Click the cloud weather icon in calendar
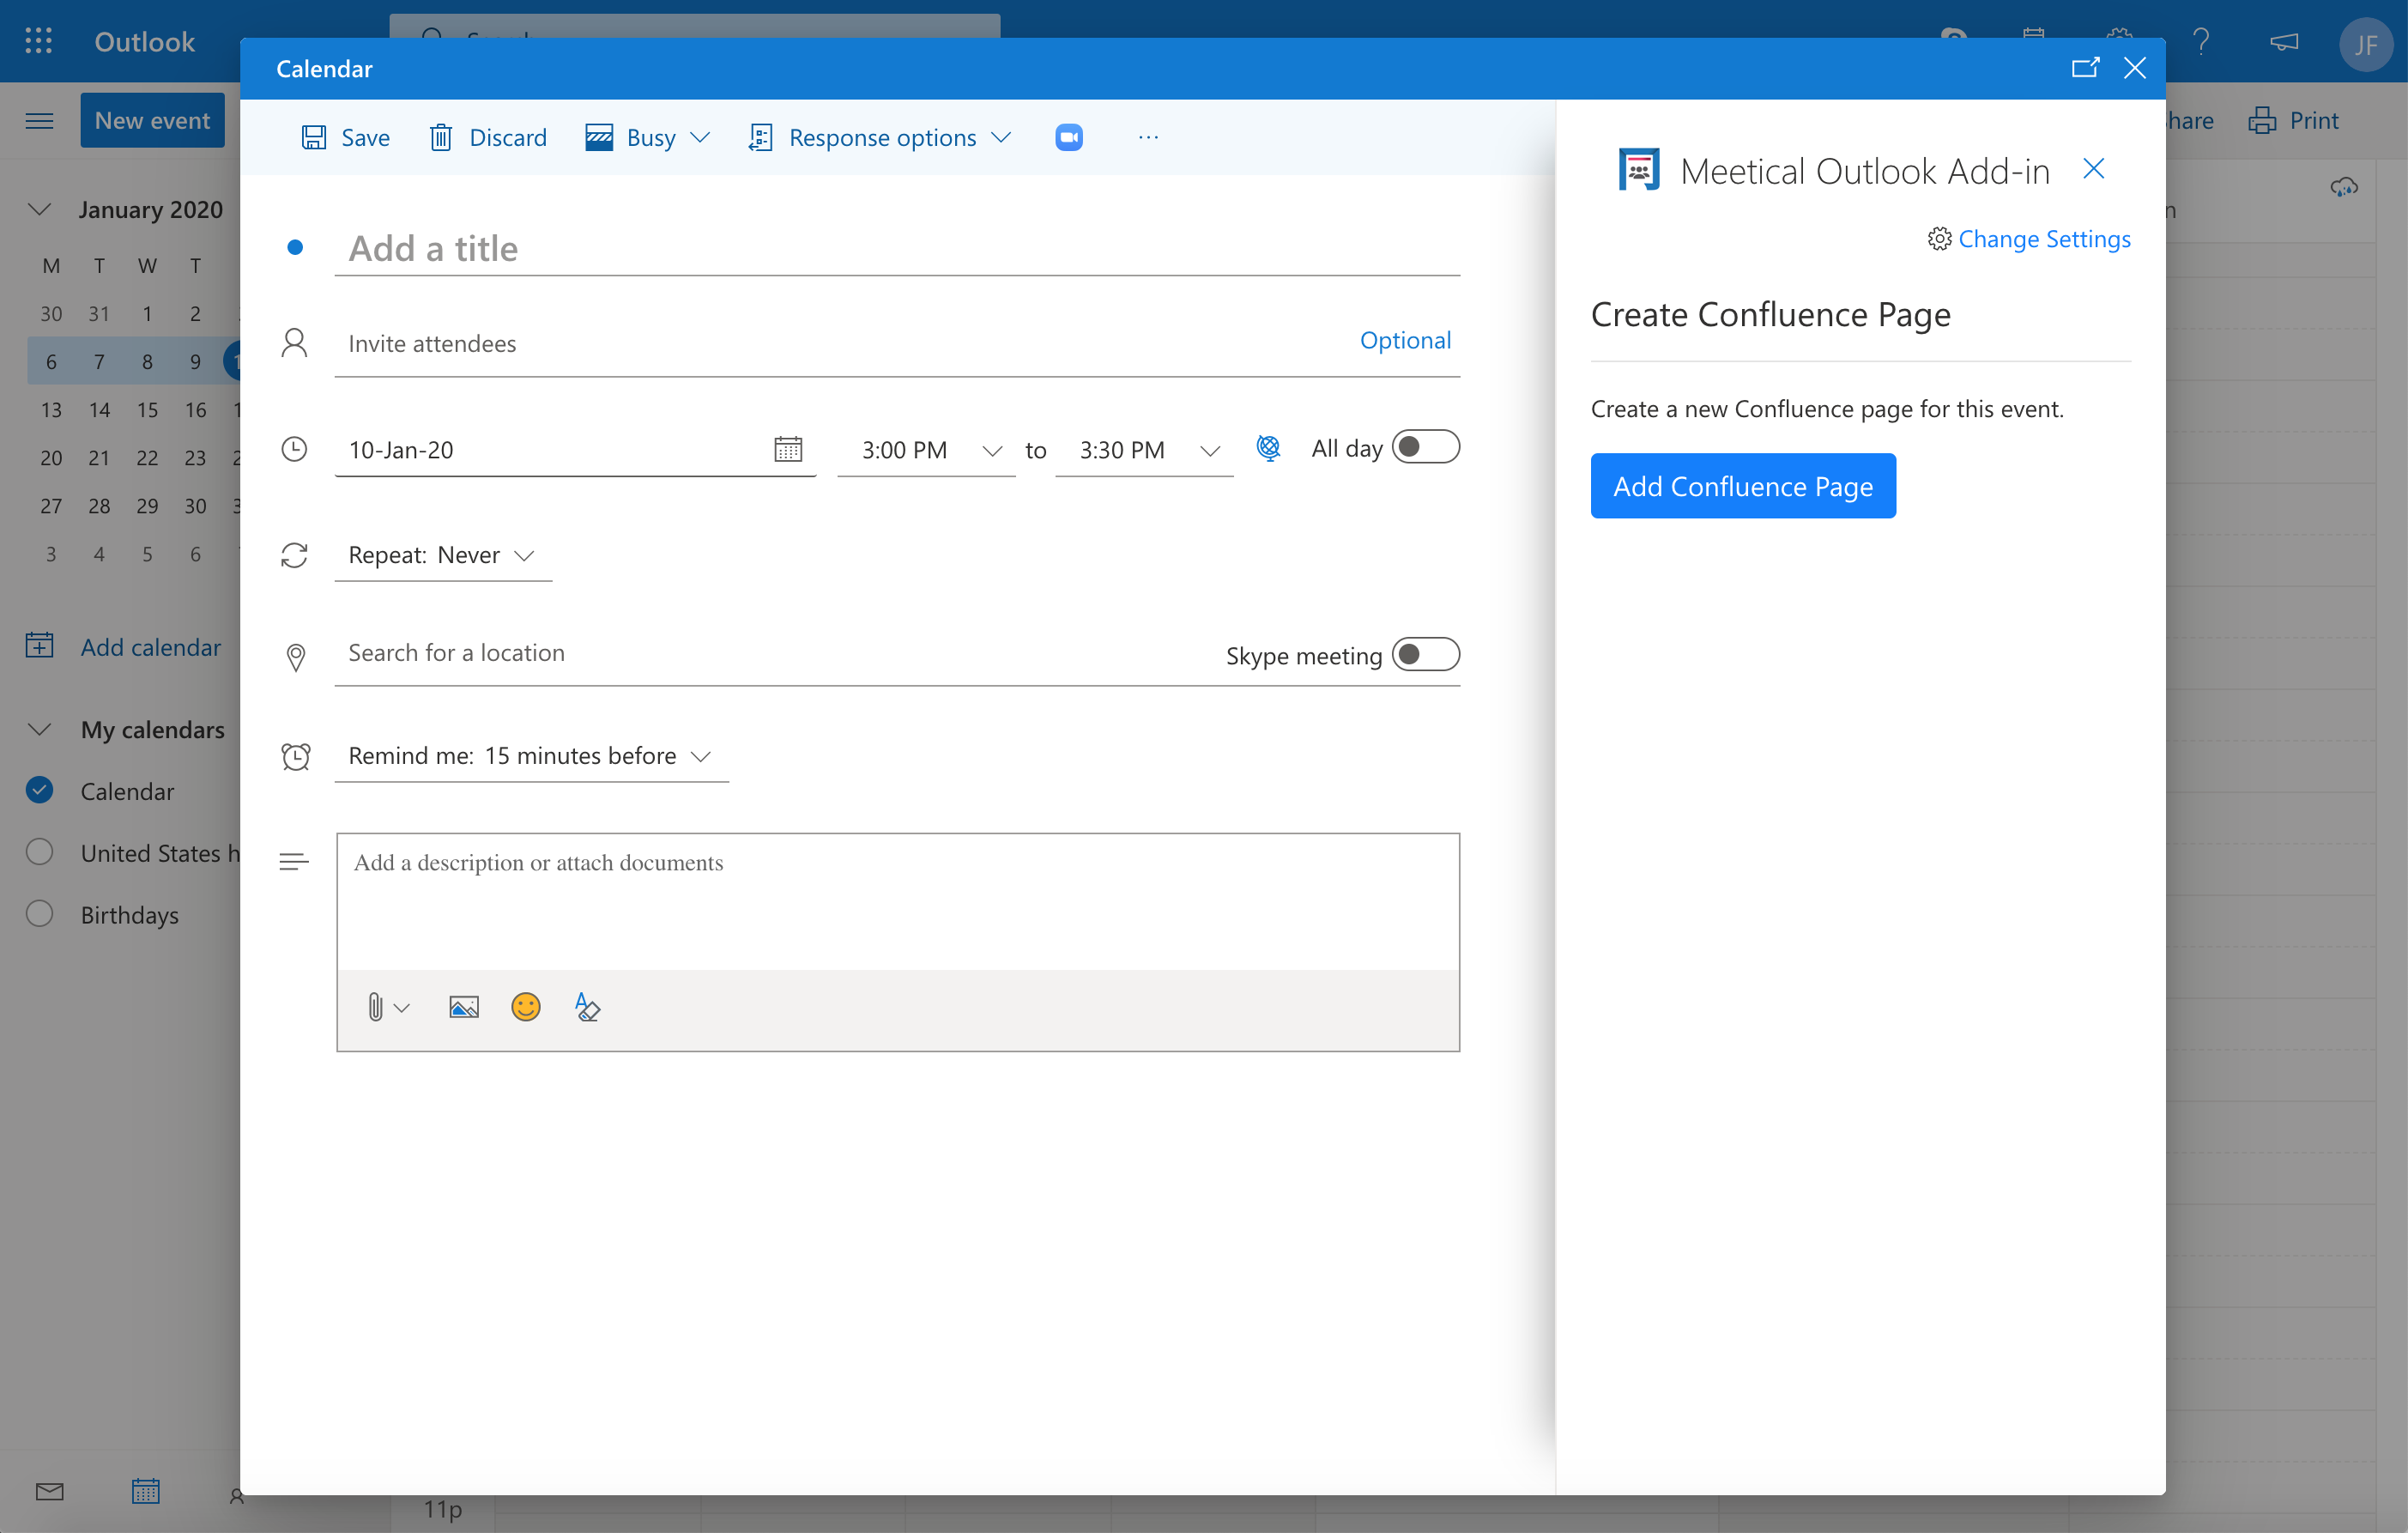 (2344, 187)
